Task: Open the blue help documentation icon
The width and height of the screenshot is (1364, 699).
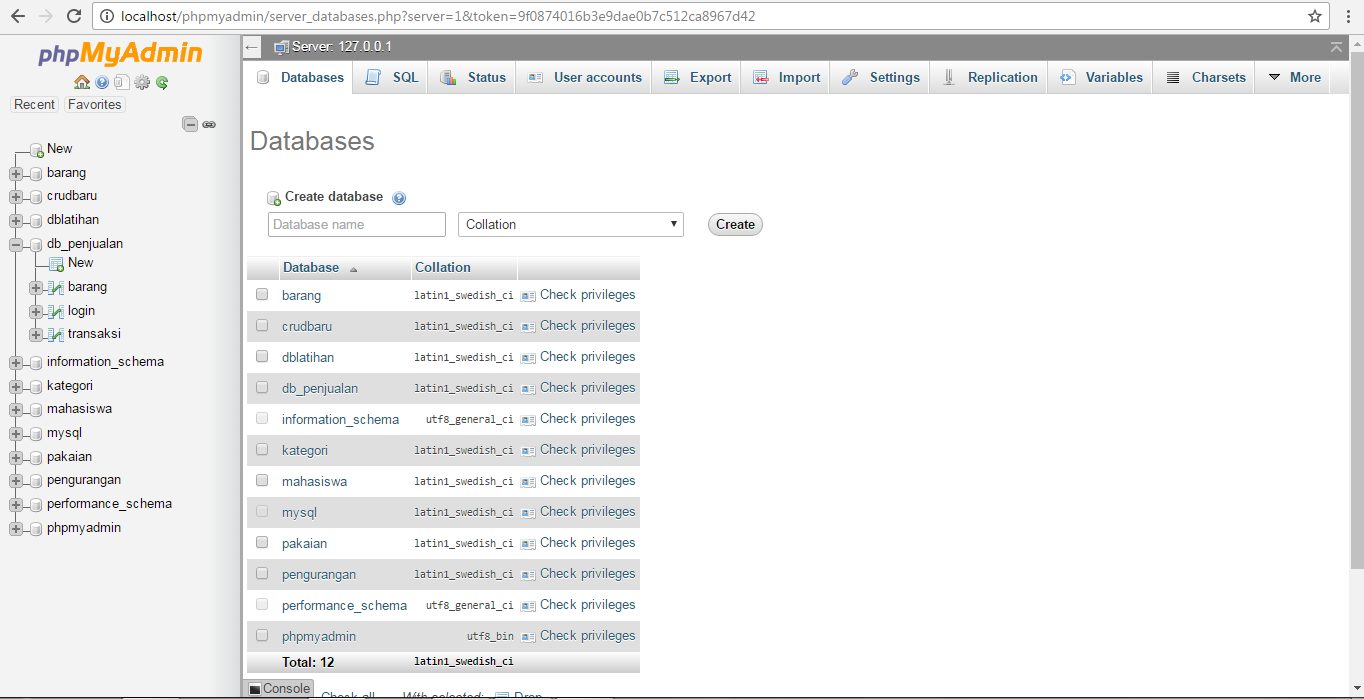Action: [x=102, y=82]
